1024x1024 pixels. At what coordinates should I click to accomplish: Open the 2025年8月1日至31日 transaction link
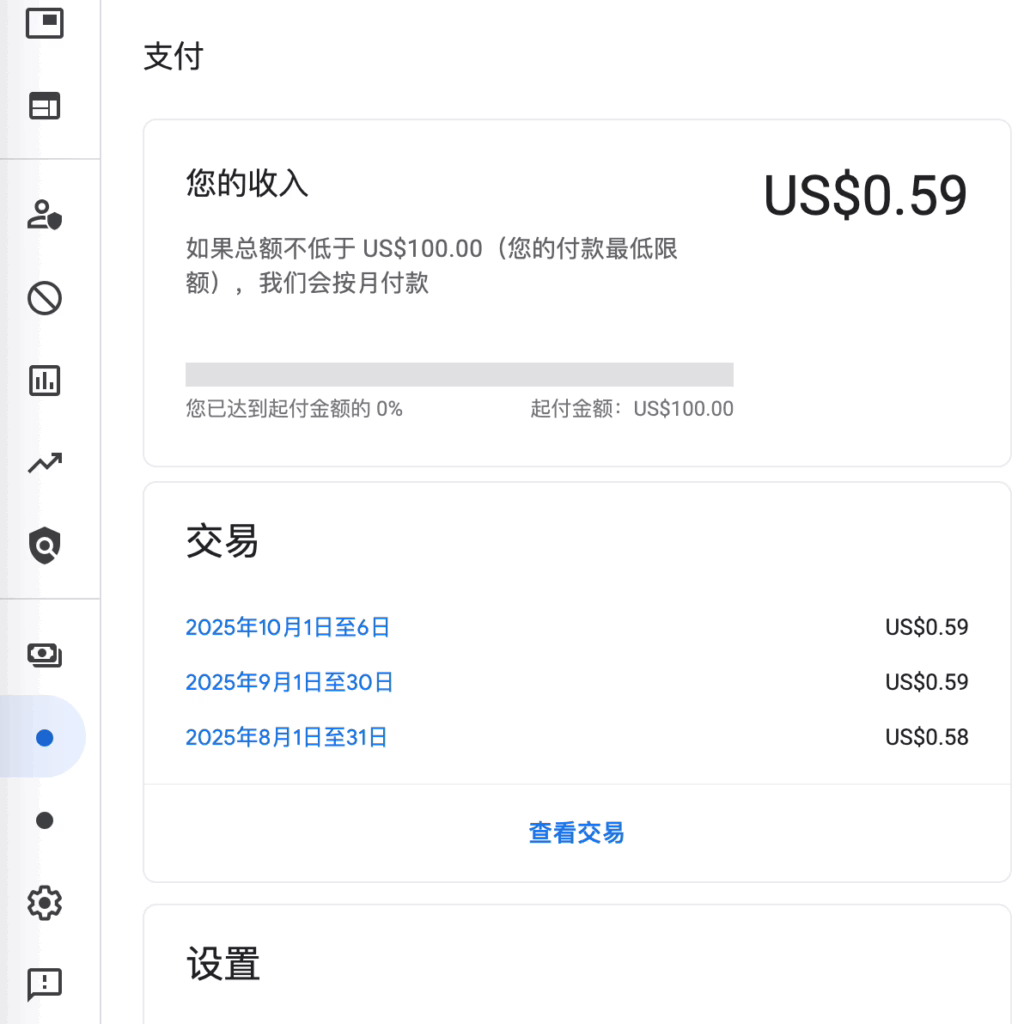tap(287, 738)
